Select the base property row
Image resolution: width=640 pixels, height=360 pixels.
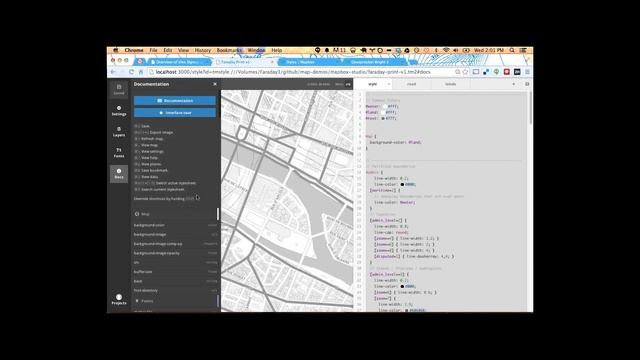(x=175, y=281)
